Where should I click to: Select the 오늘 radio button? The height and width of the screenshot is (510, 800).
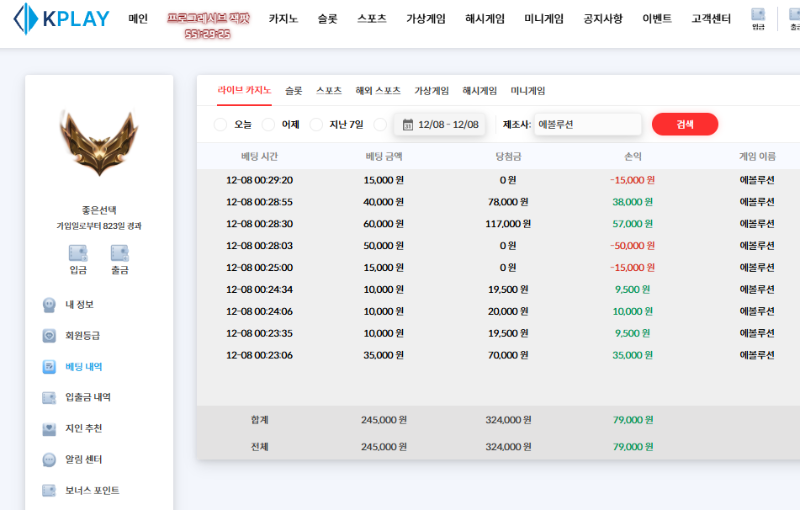coord(220,124)
